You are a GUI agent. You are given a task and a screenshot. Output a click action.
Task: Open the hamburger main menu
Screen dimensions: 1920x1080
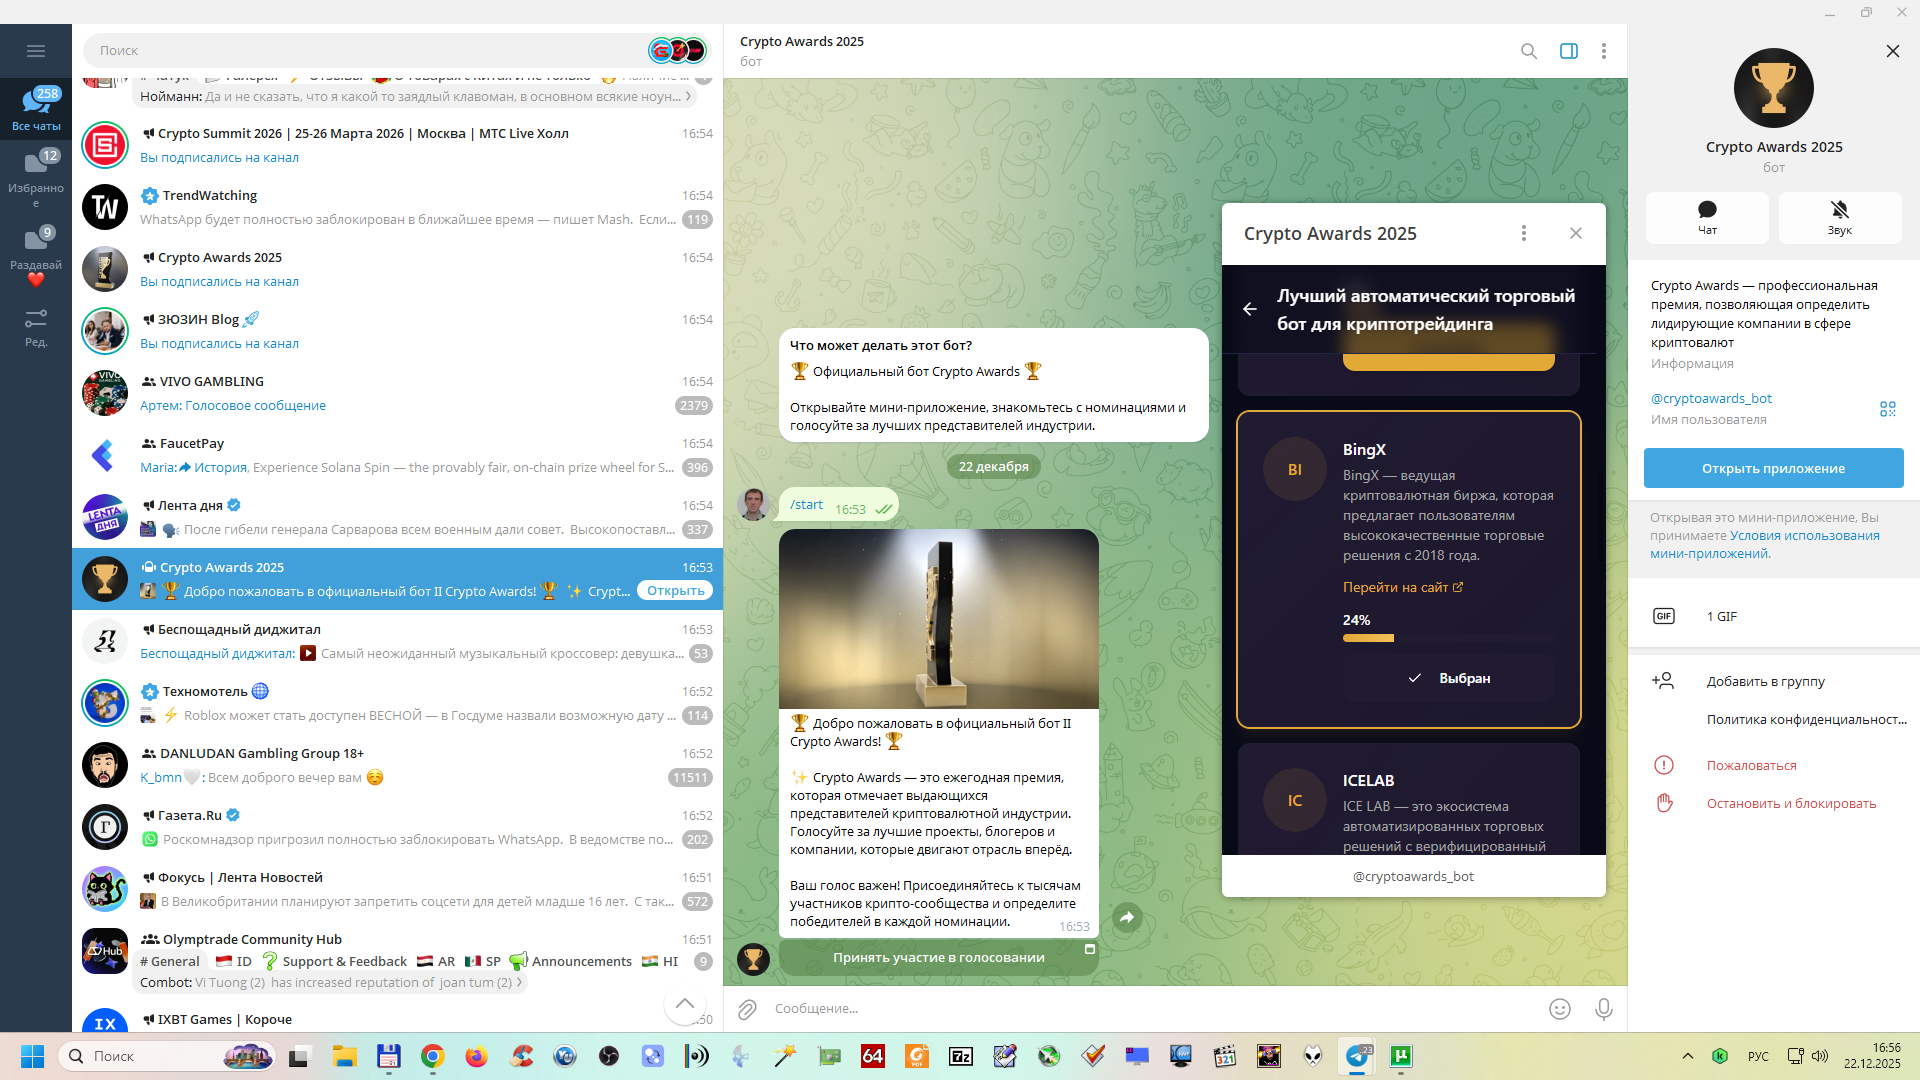point(36,51)
